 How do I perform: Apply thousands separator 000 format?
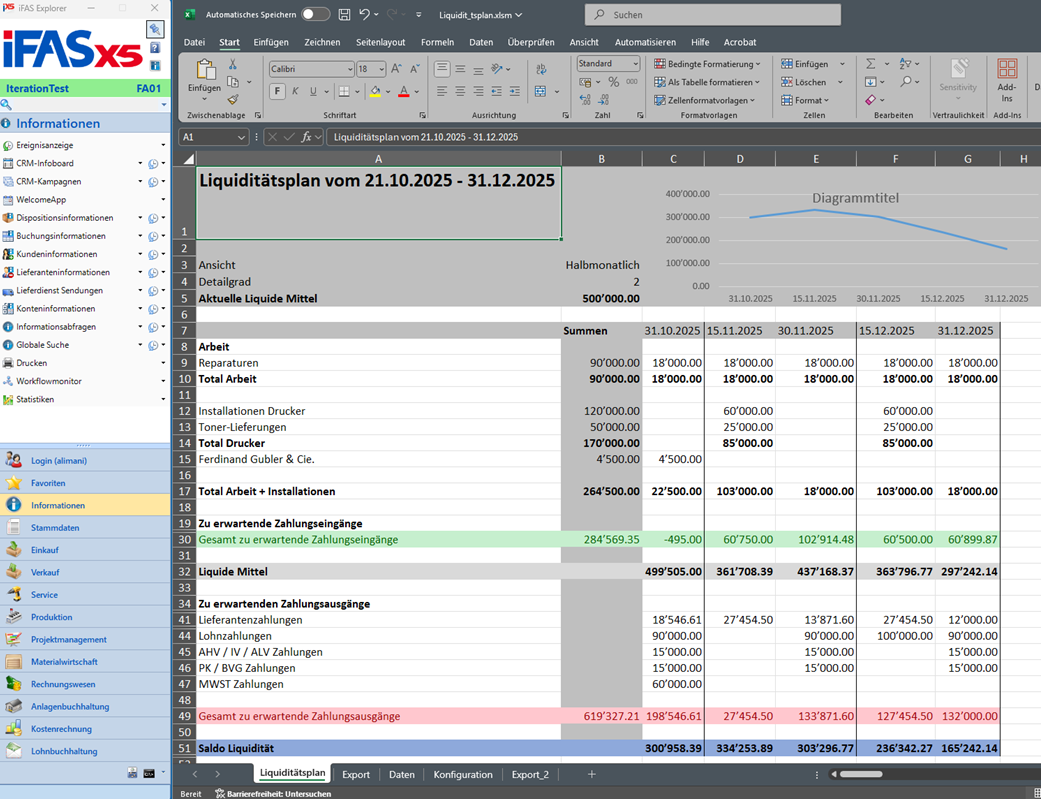pyautogui.click(x=631, y=82)
